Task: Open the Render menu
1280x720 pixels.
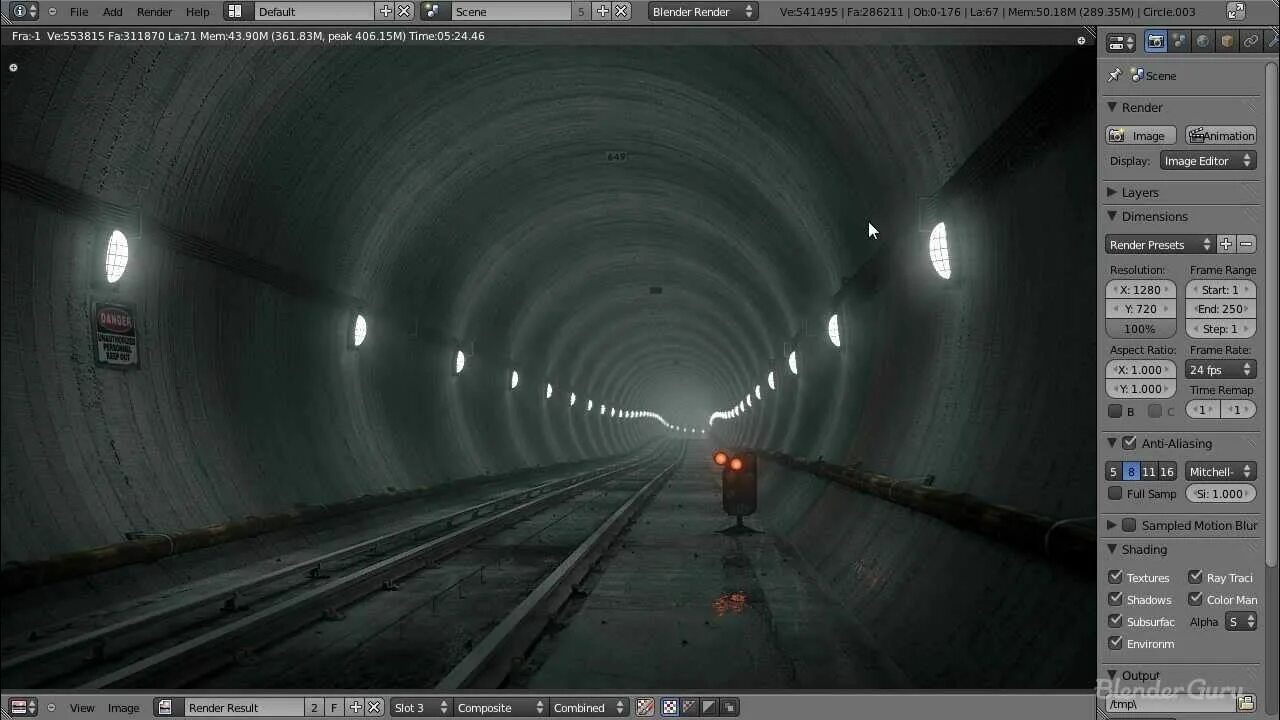Action: 154,11
